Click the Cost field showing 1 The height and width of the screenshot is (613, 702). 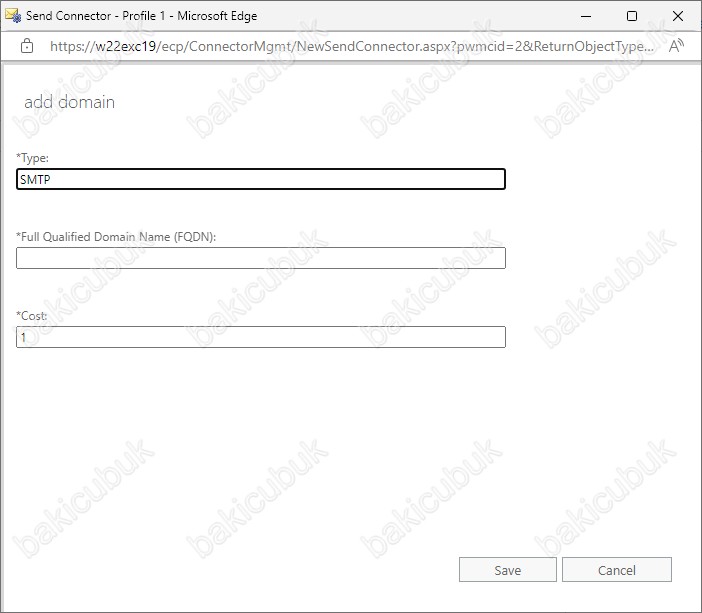click(x=261, y=337)
